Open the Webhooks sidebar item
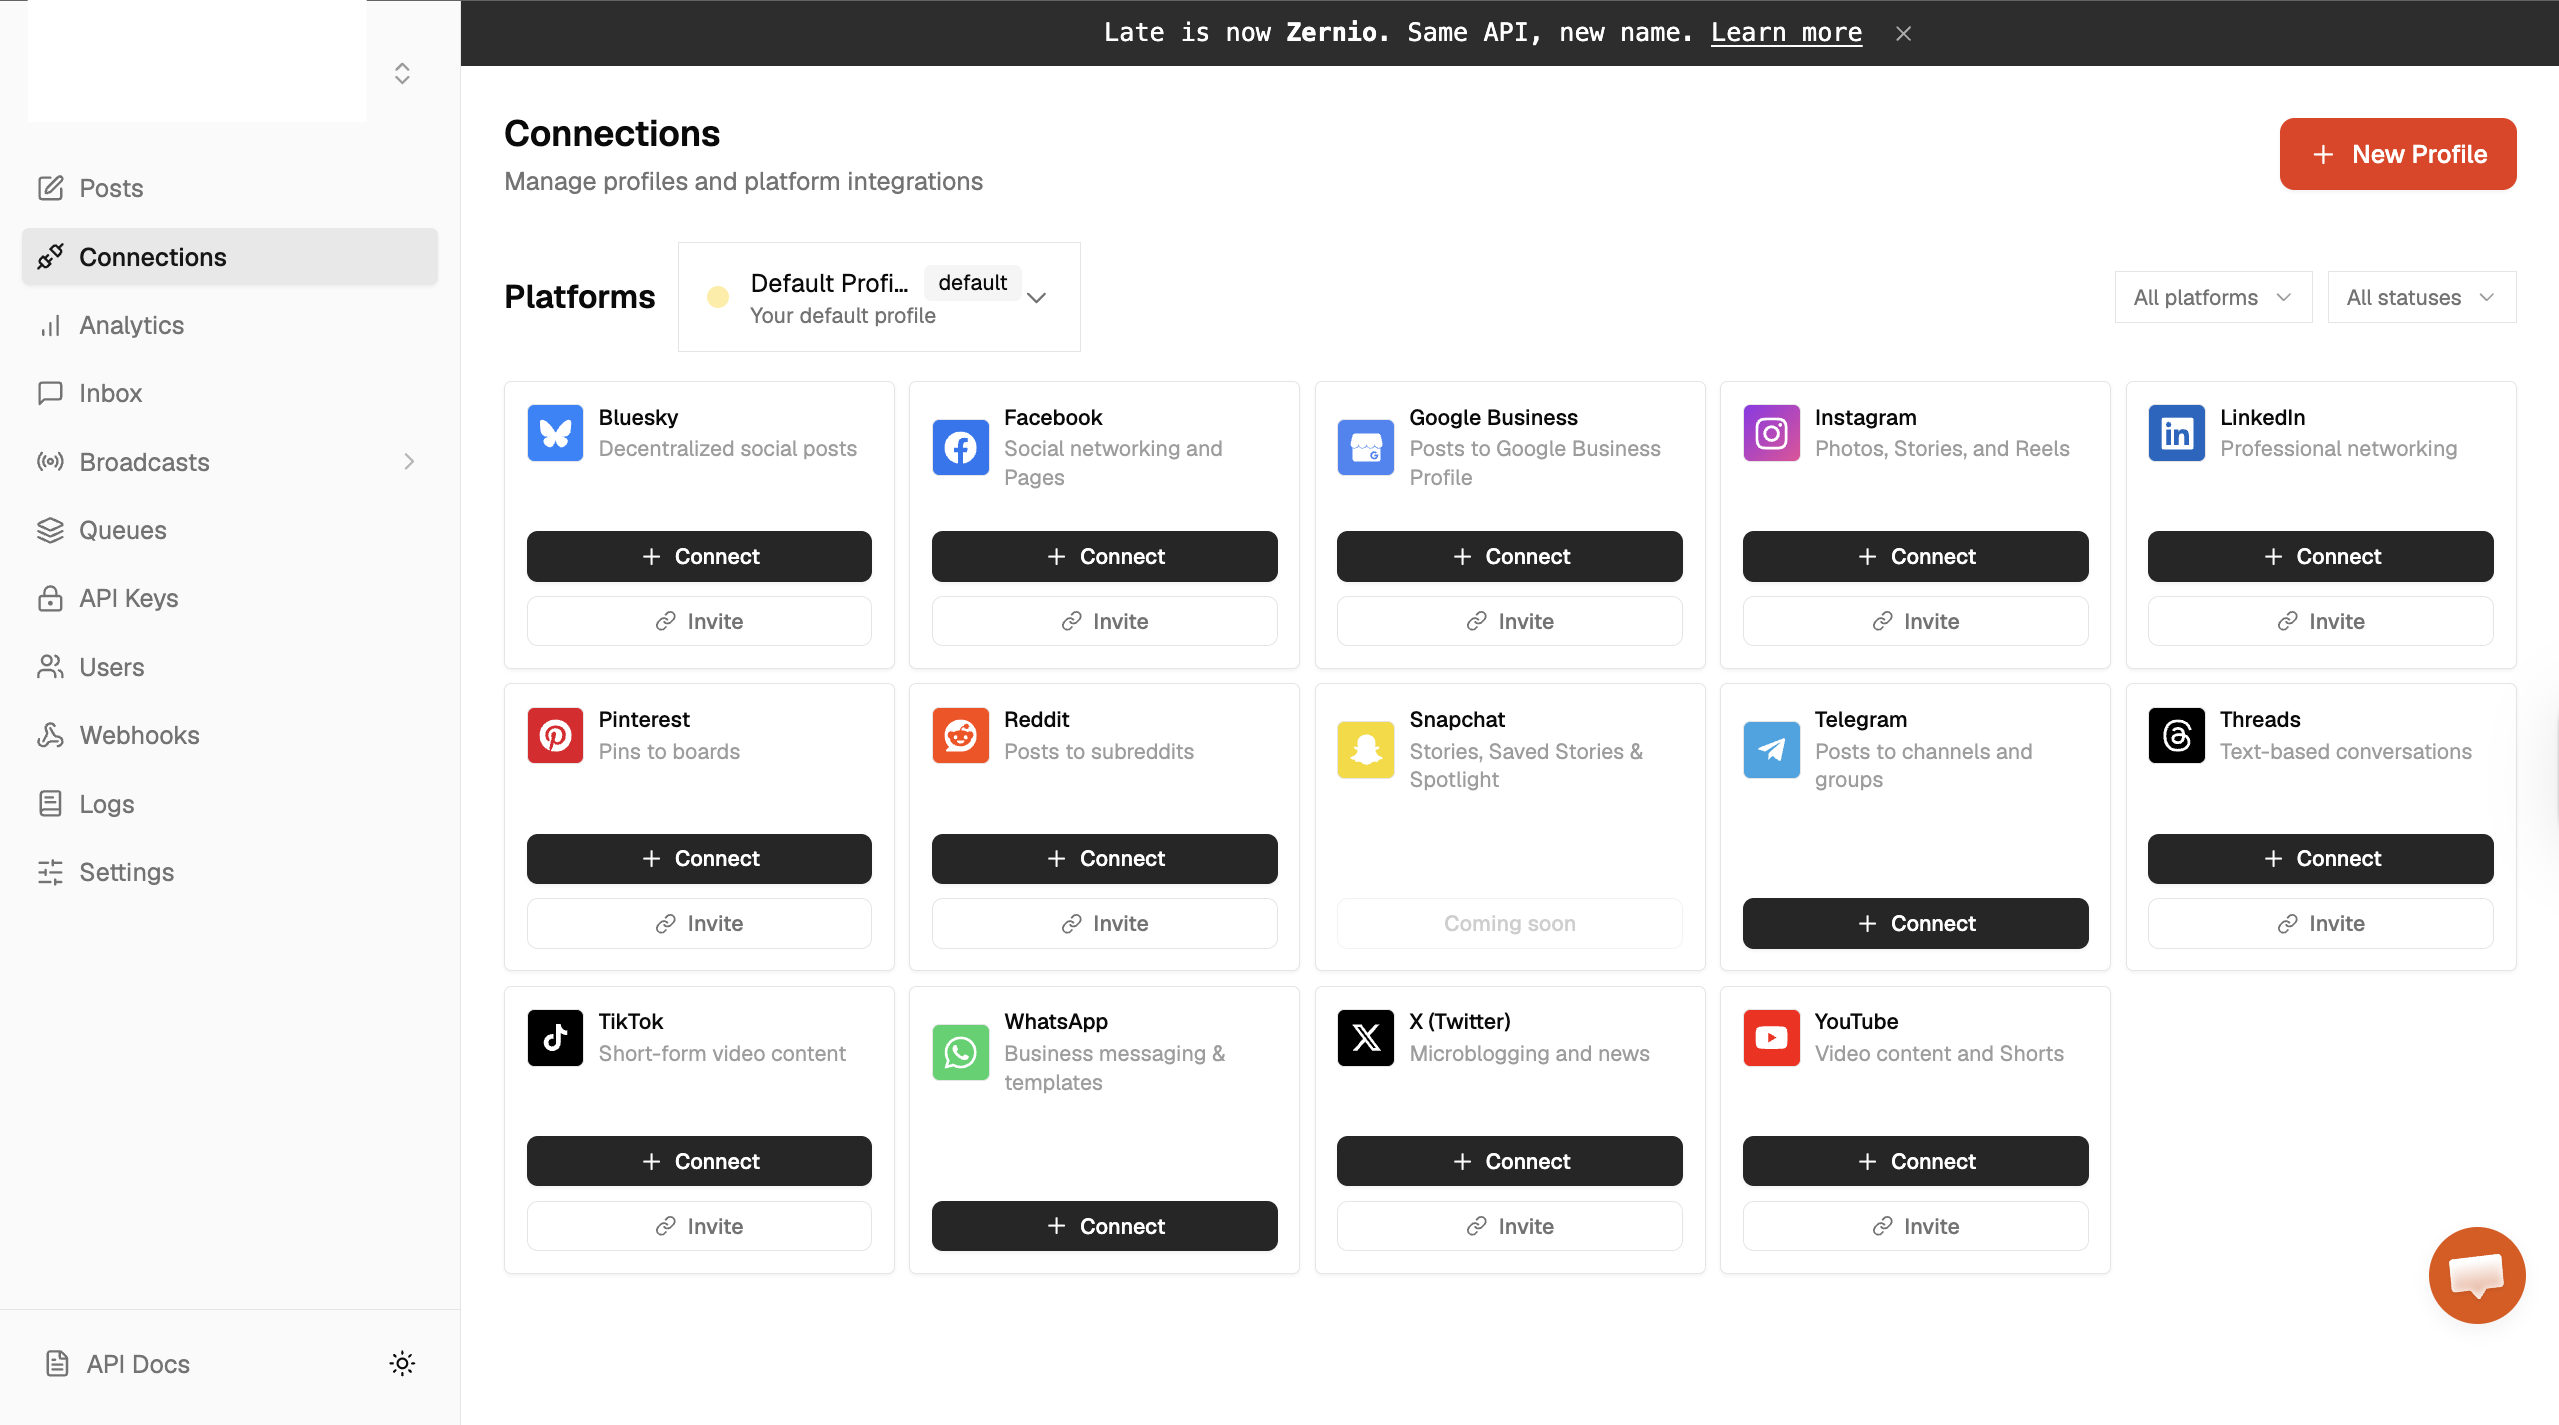 [x=139, y=735]
